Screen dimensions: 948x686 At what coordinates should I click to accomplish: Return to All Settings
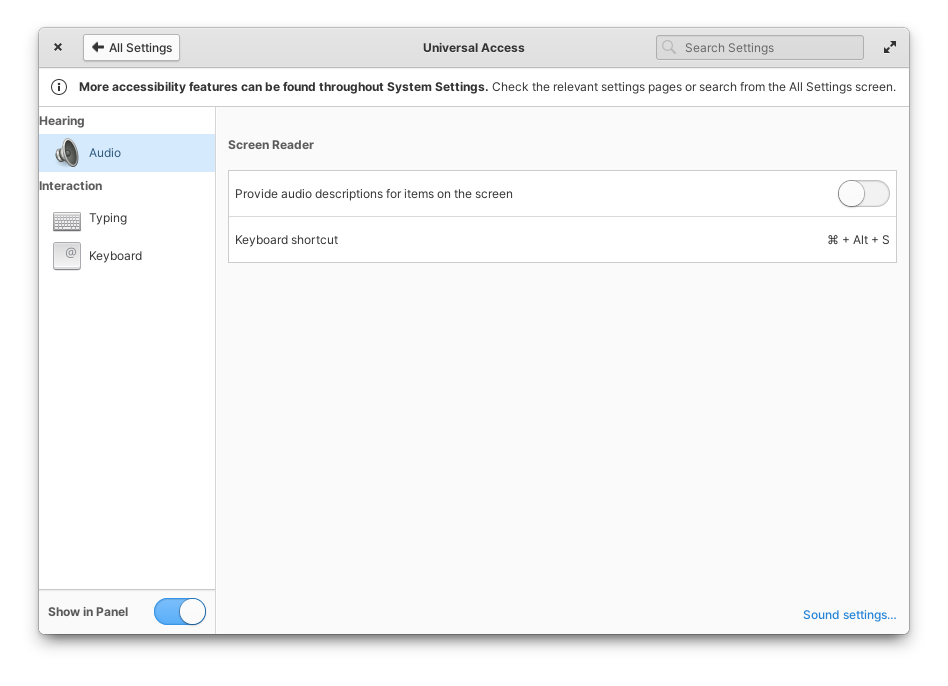pos(131,47)
